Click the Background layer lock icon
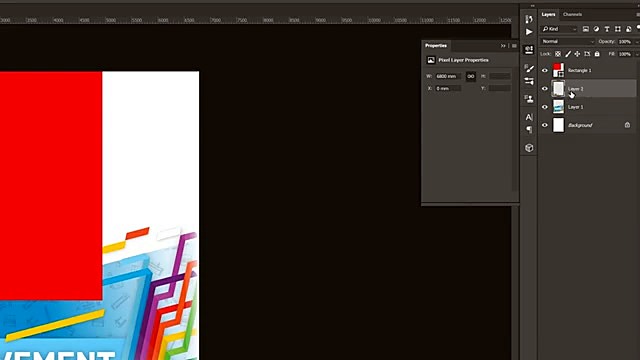 tap(627, 125)
